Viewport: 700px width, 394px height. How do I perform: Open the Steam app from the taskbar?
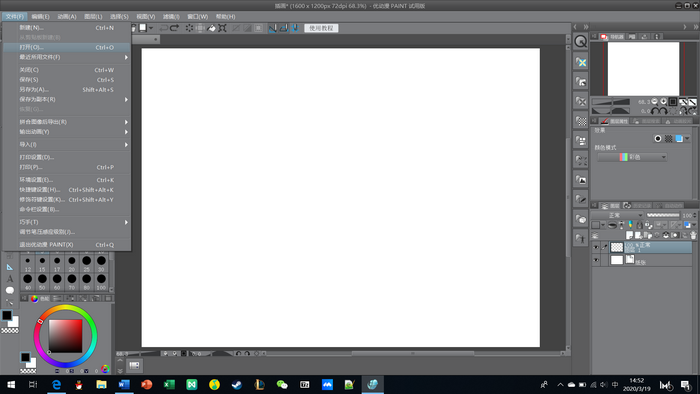pyautogui.click(x=237, y=384)
